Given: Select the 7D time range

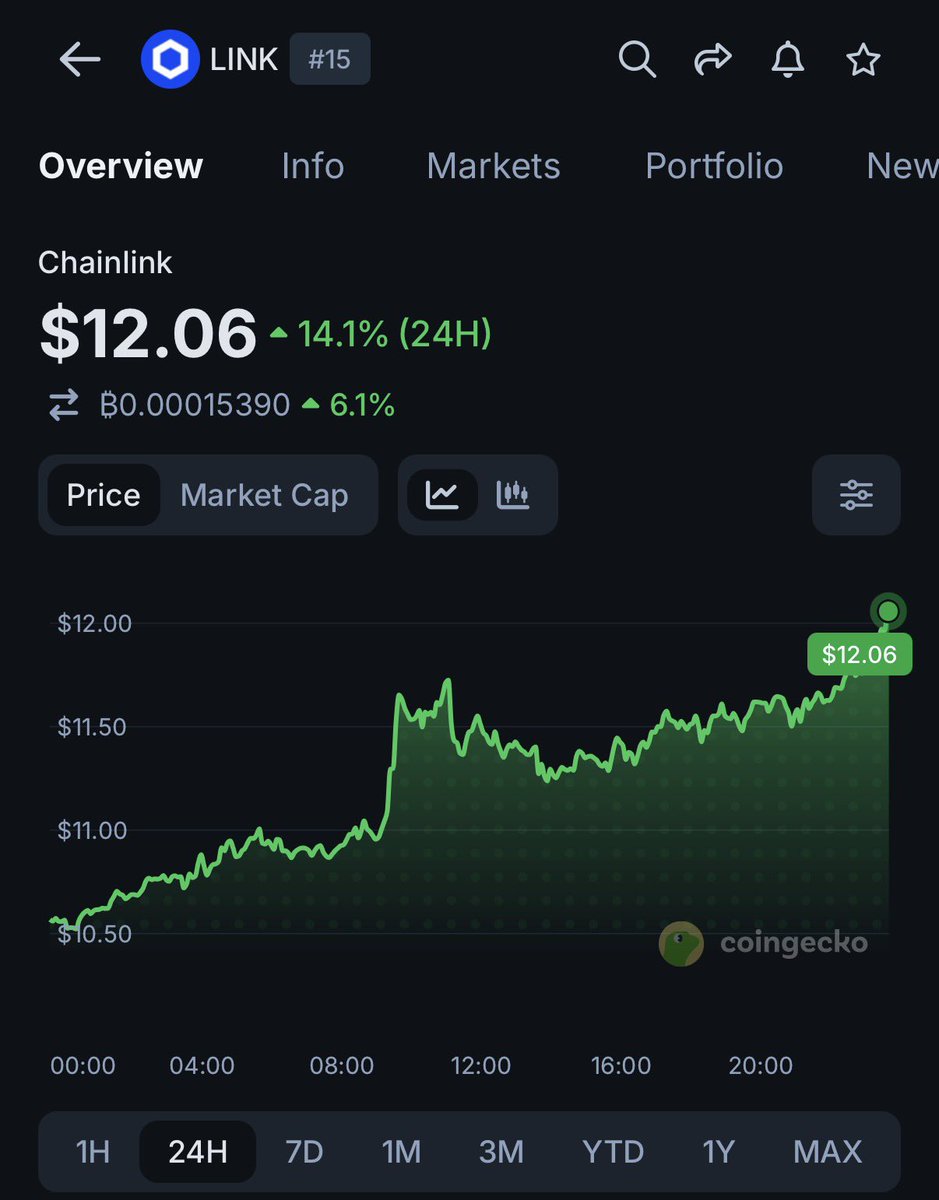Looking at the screenshot, I should point(304,1152).
